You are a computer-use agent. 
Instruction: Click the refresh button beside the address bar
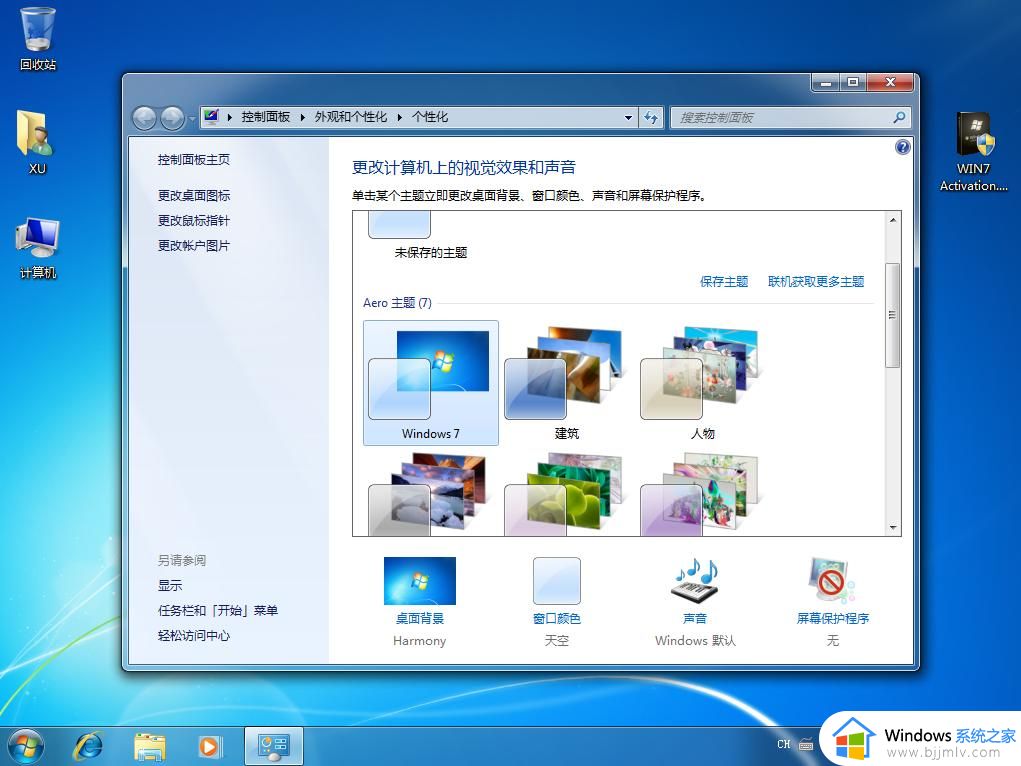[650, 117]
